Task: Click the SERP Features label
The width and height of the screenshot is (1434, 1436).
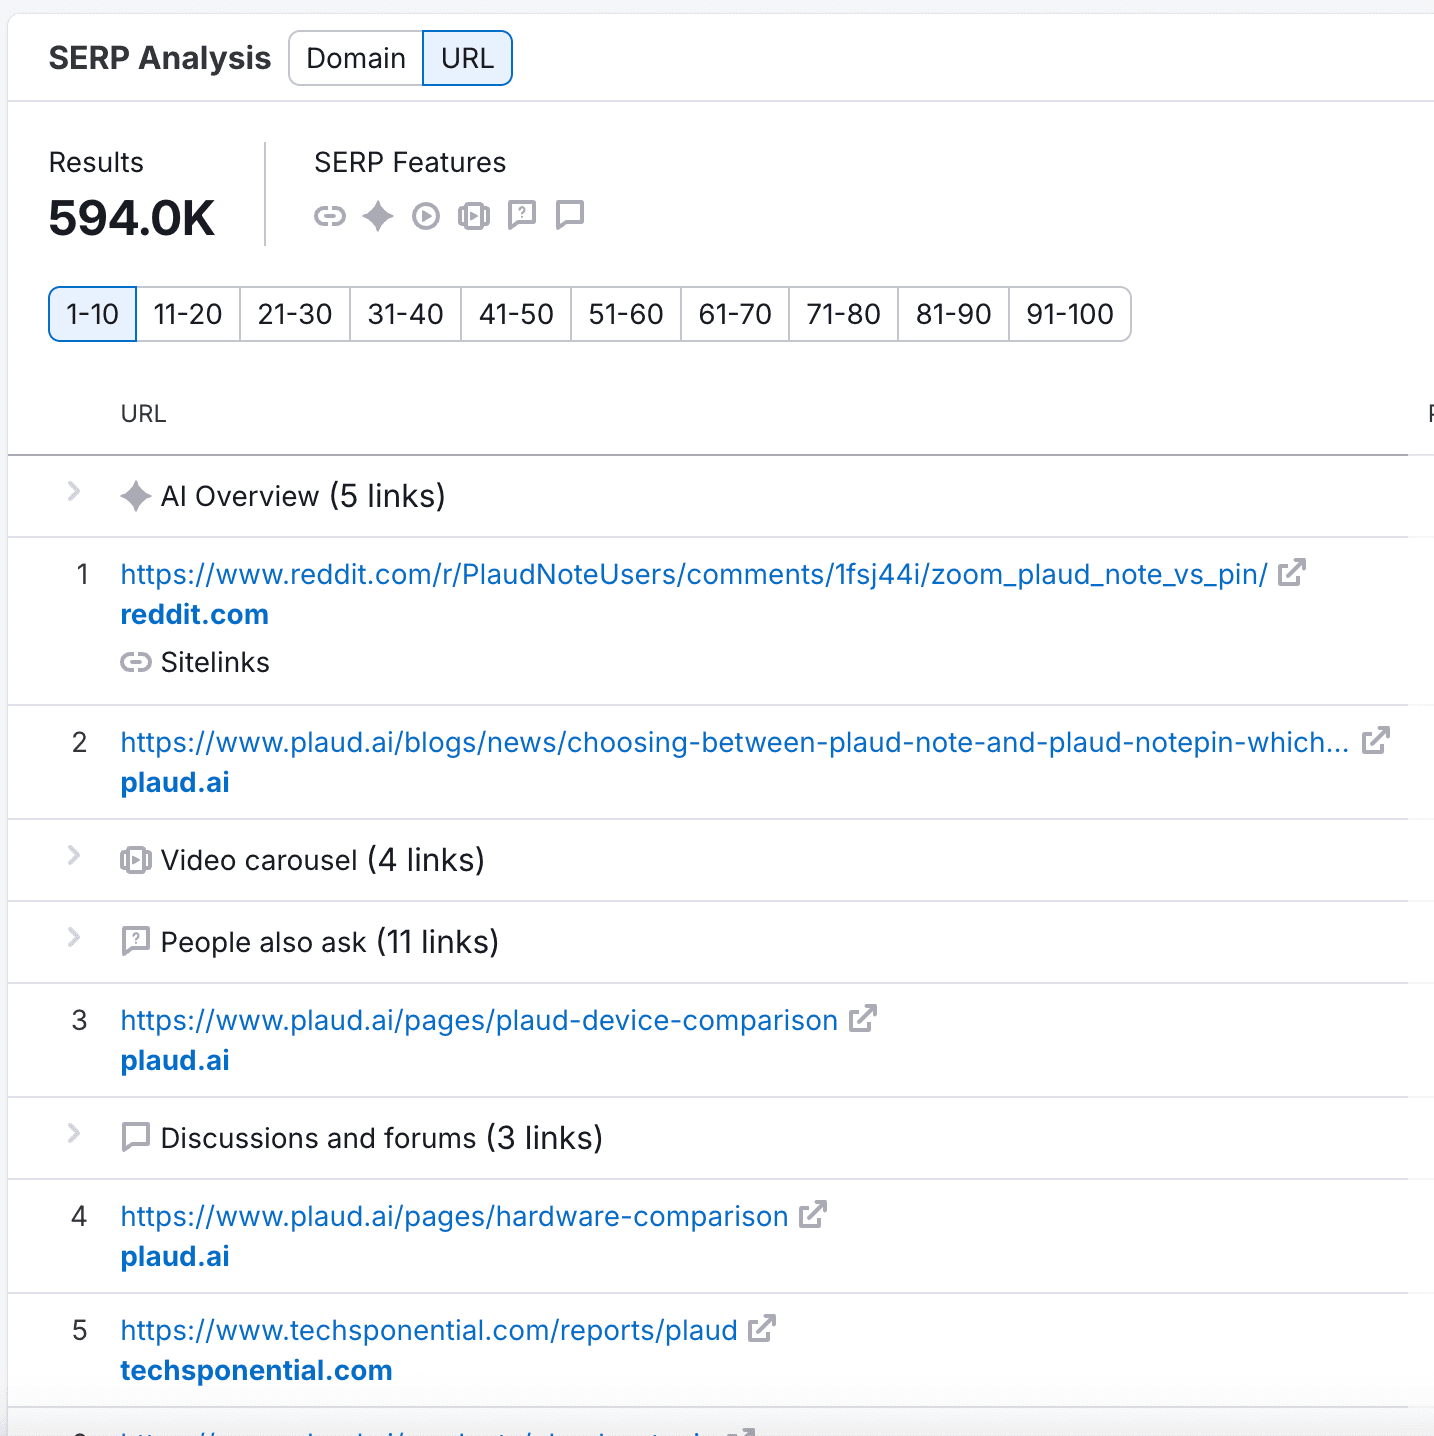Action: pos(410,162)
